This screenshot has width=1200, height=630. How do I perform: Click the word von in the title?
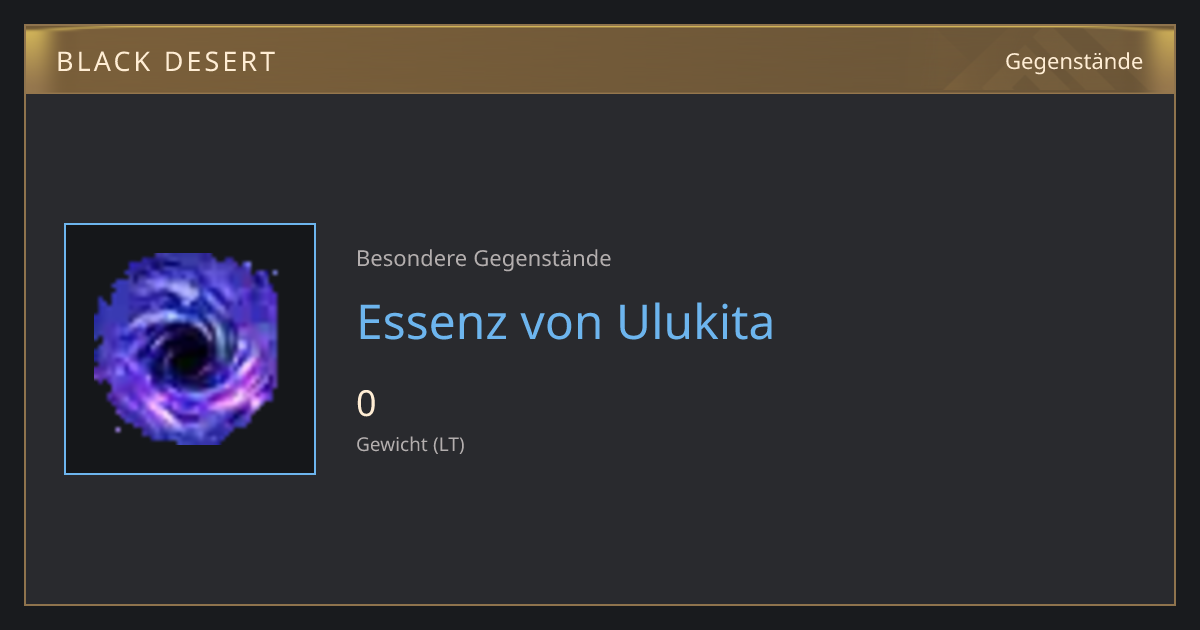point(561,326)
